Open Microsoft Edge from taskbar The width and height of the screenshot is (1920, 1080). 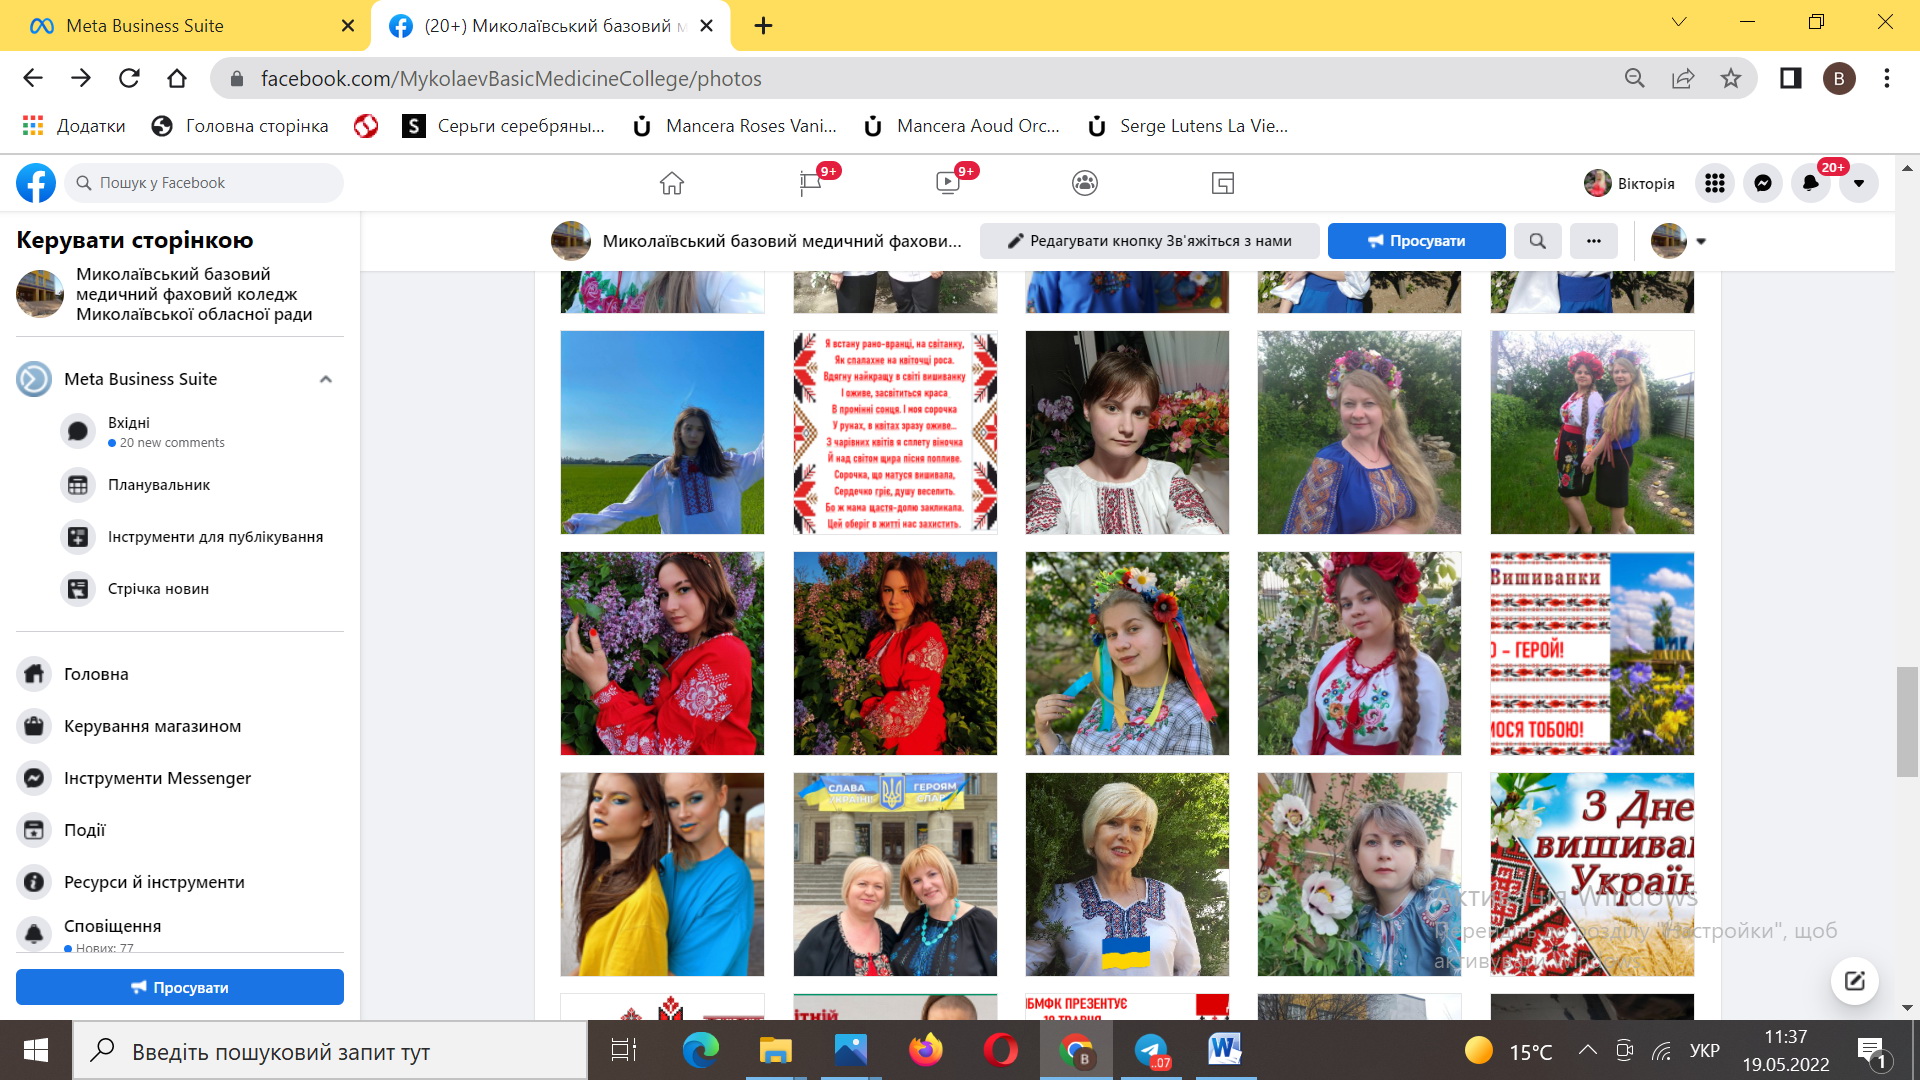pyautogui.click(x=701, y=1050)
